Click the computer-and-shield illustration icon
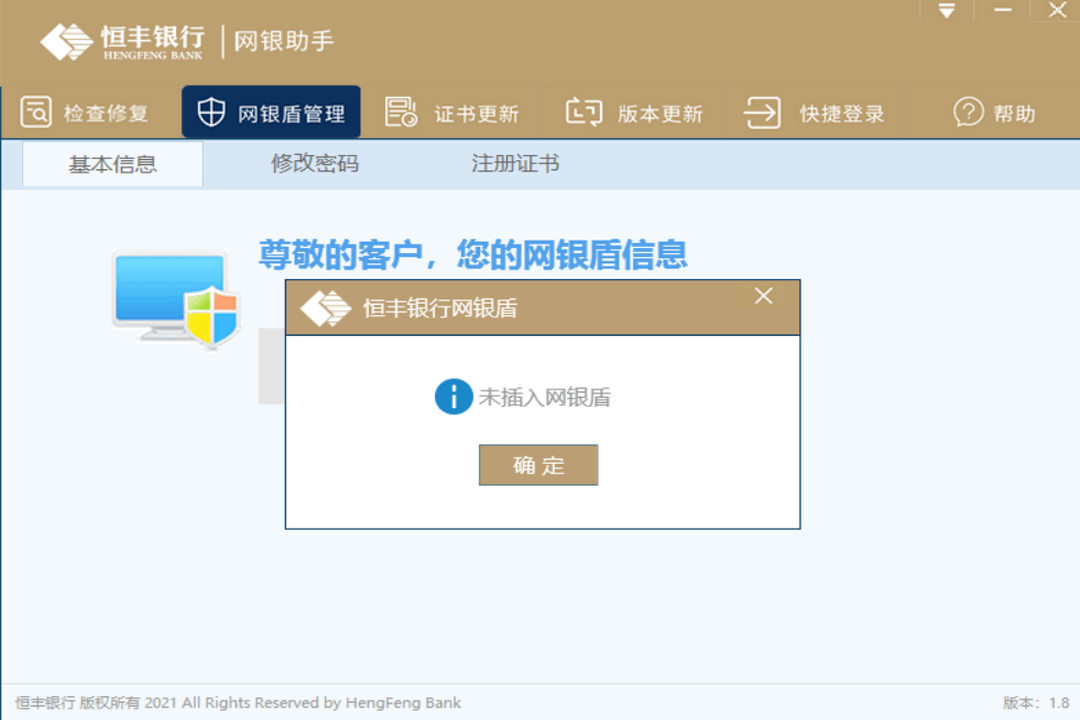 pos(176,300)
